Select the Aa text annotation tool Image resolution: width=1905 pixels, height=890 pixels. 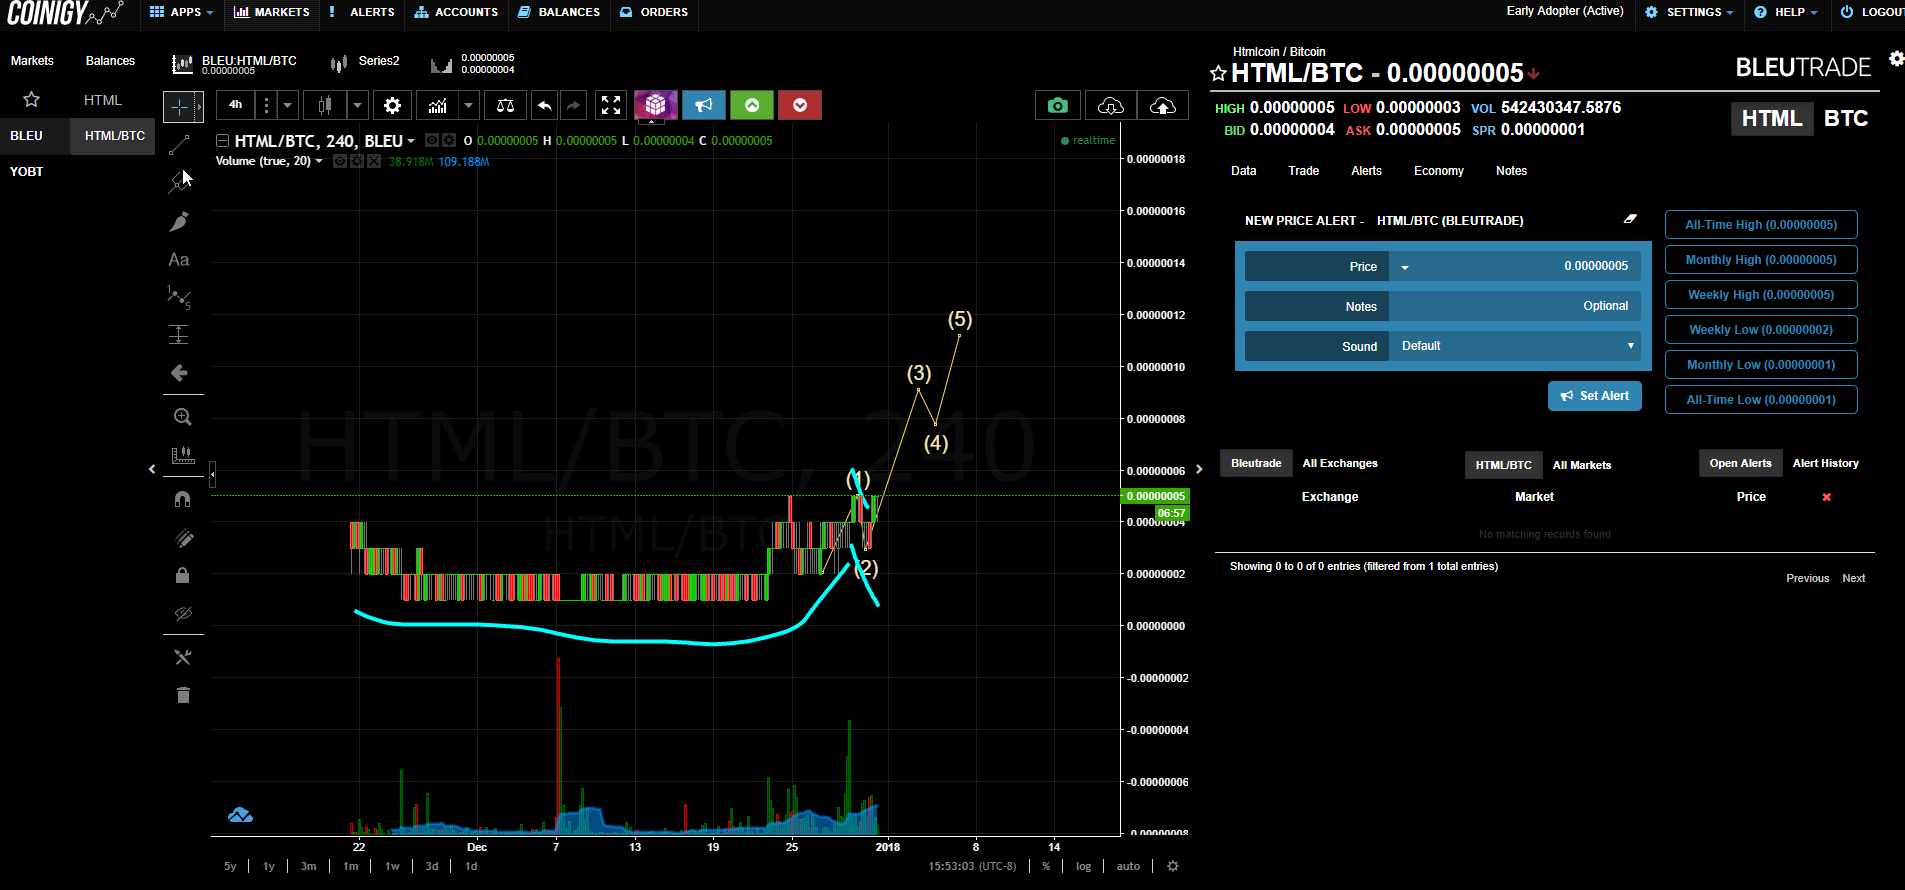click(179, 260)
